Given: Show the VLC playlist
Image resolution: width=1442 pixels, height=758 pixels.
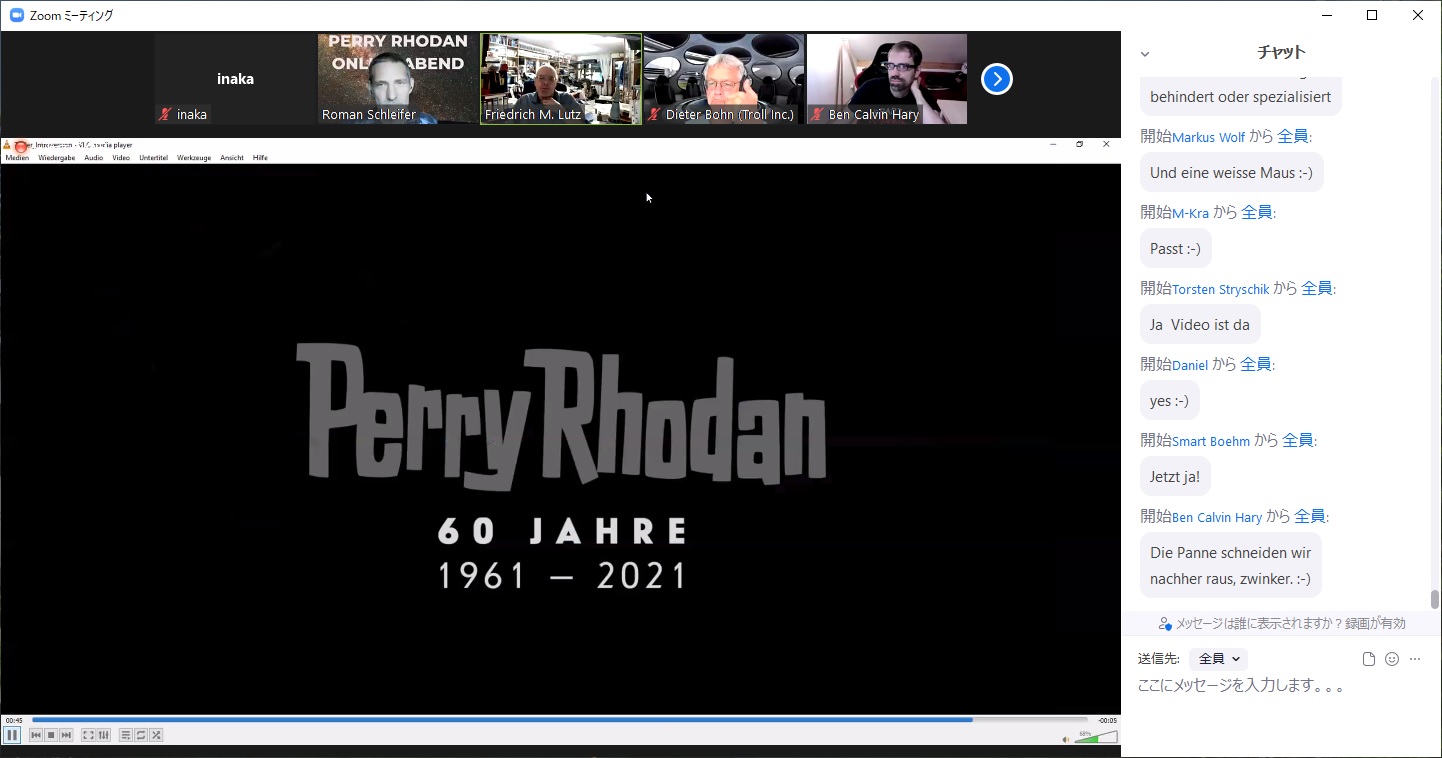Looking at the screenshot, I should pos(125,735).
